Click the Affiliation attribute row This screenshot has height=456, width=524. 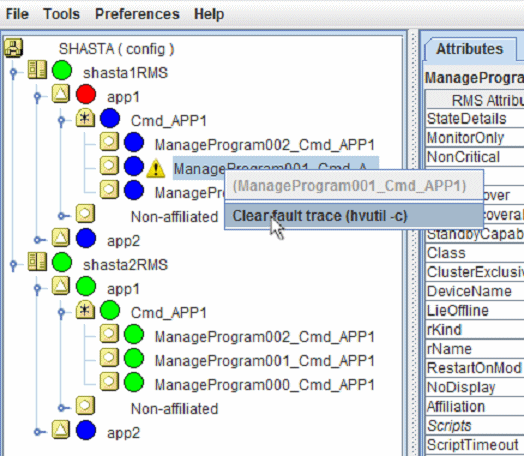point(475,407)
